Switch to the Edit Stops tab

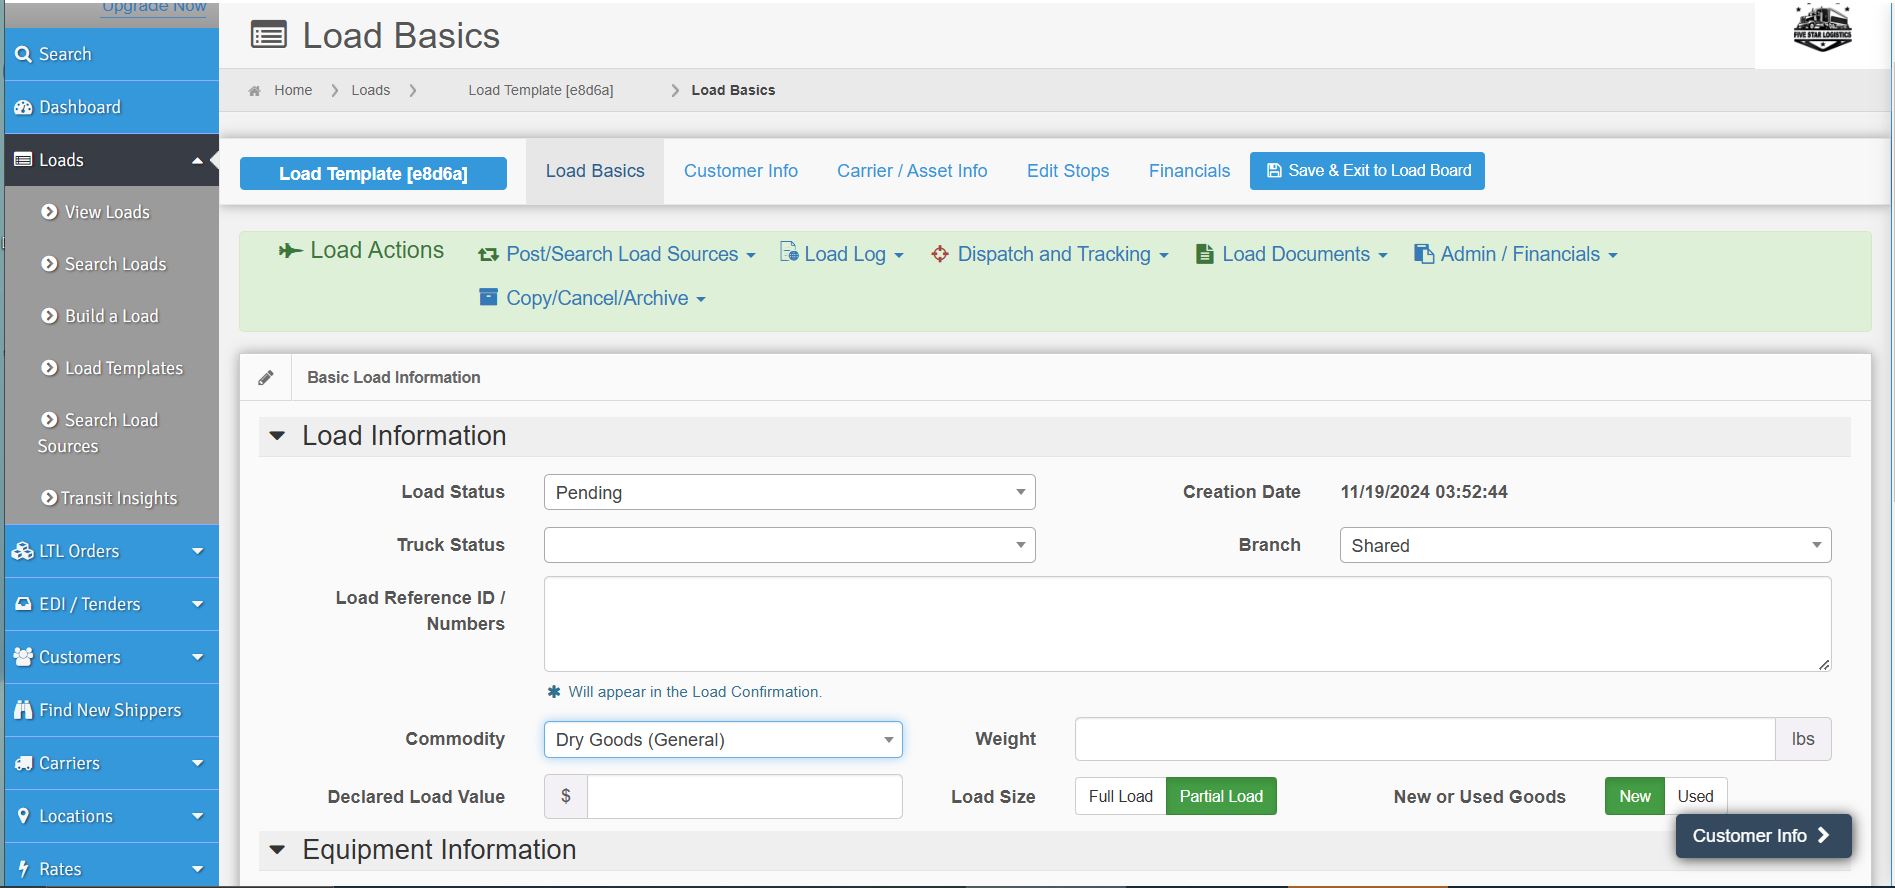1068,171
